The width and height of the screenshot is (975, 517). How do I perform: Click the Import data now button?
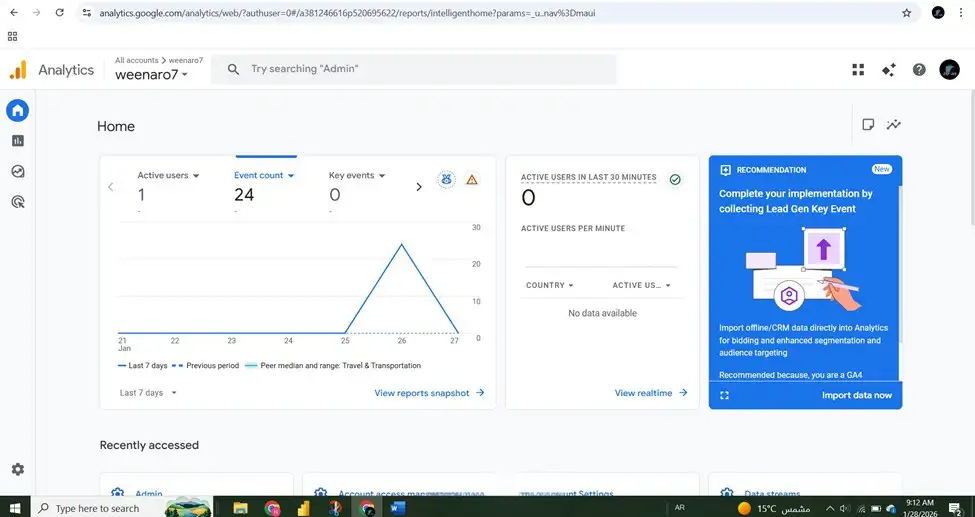click(856, 395)
